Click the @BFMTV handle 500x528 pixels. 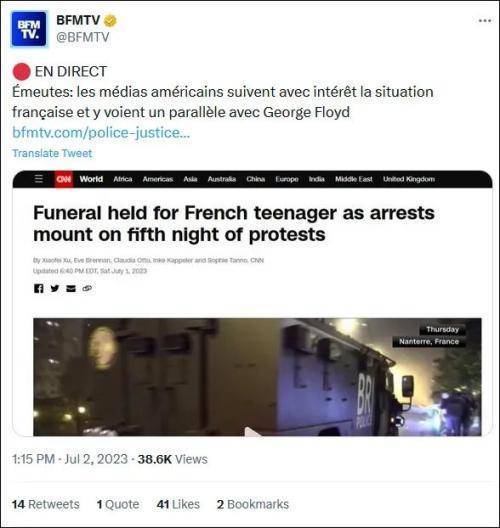pyautogui.click(x=82, y=37)
